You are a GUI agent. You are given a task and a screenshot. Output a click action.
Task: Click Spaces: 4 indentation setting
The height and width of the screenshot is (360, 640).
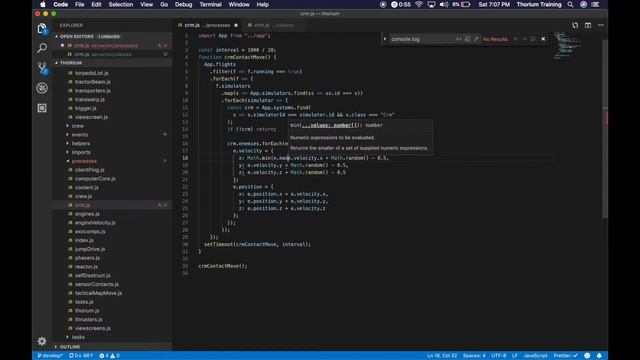(x=474, y=356)
